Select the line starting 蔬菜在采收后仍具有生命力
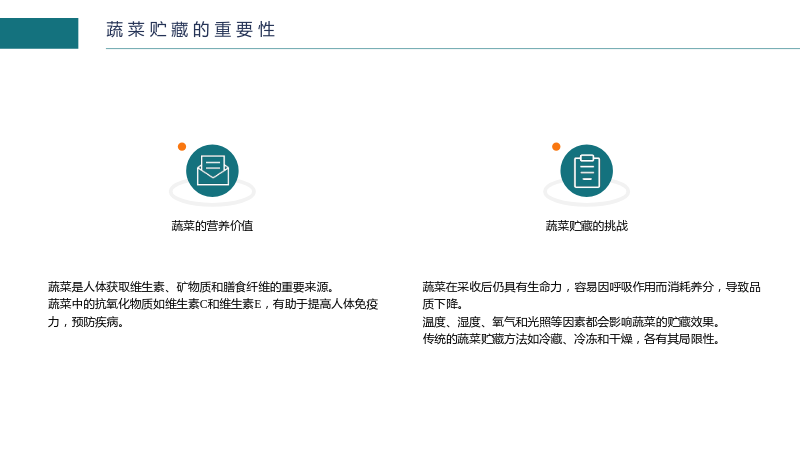The image size is (800, 450). click(x=591, y=287)
